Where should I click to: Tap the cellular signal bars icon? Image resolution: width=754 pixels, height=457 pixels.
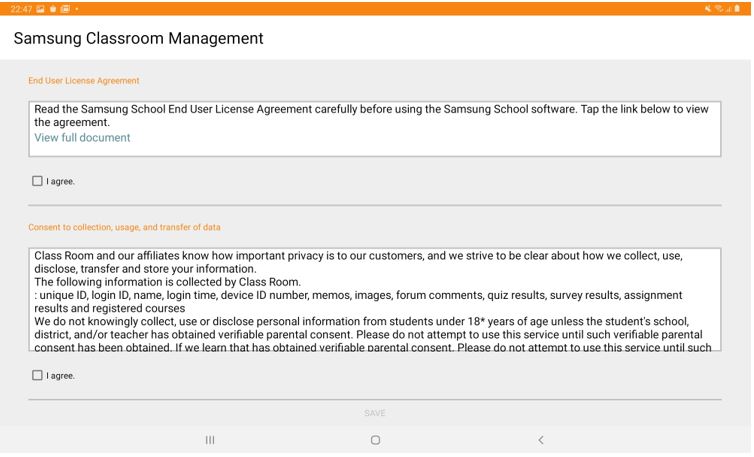pos(729,8)
